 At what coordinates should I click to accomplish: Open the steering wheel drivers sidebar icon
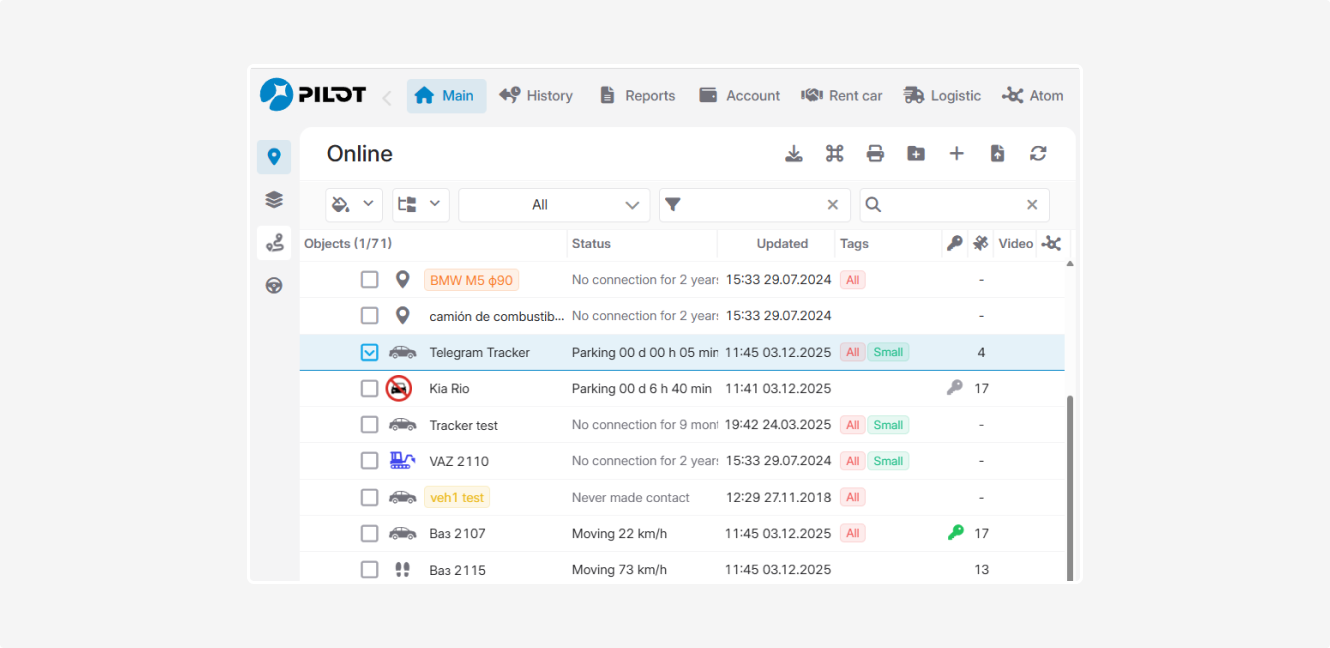[x=274, y=285]
